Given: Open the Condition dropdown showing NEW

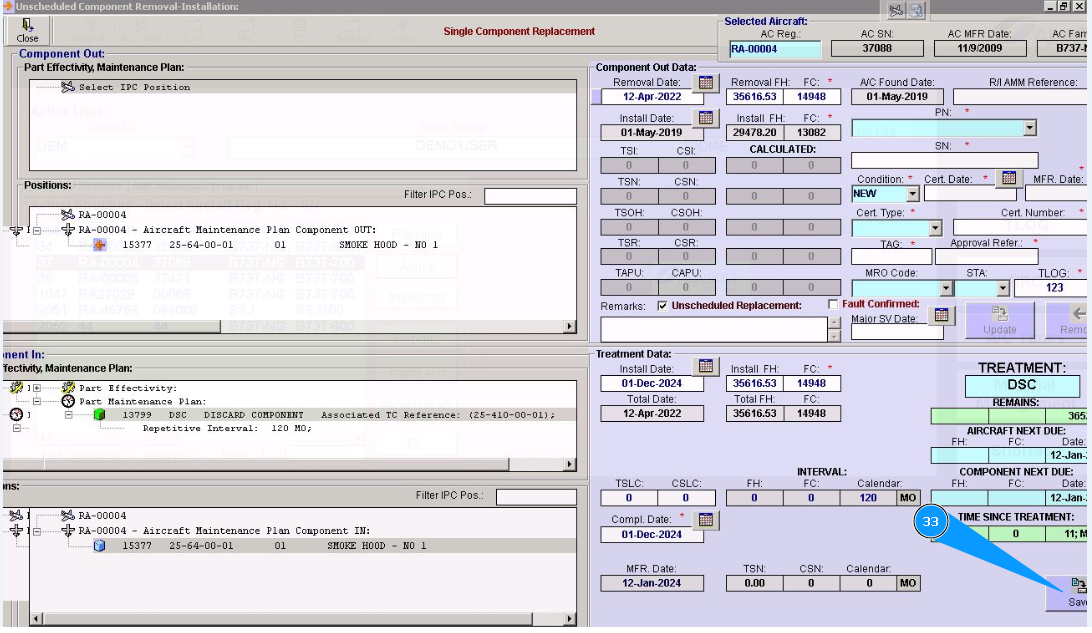Looking at the screenshot, I should click(x=912, y=194).
